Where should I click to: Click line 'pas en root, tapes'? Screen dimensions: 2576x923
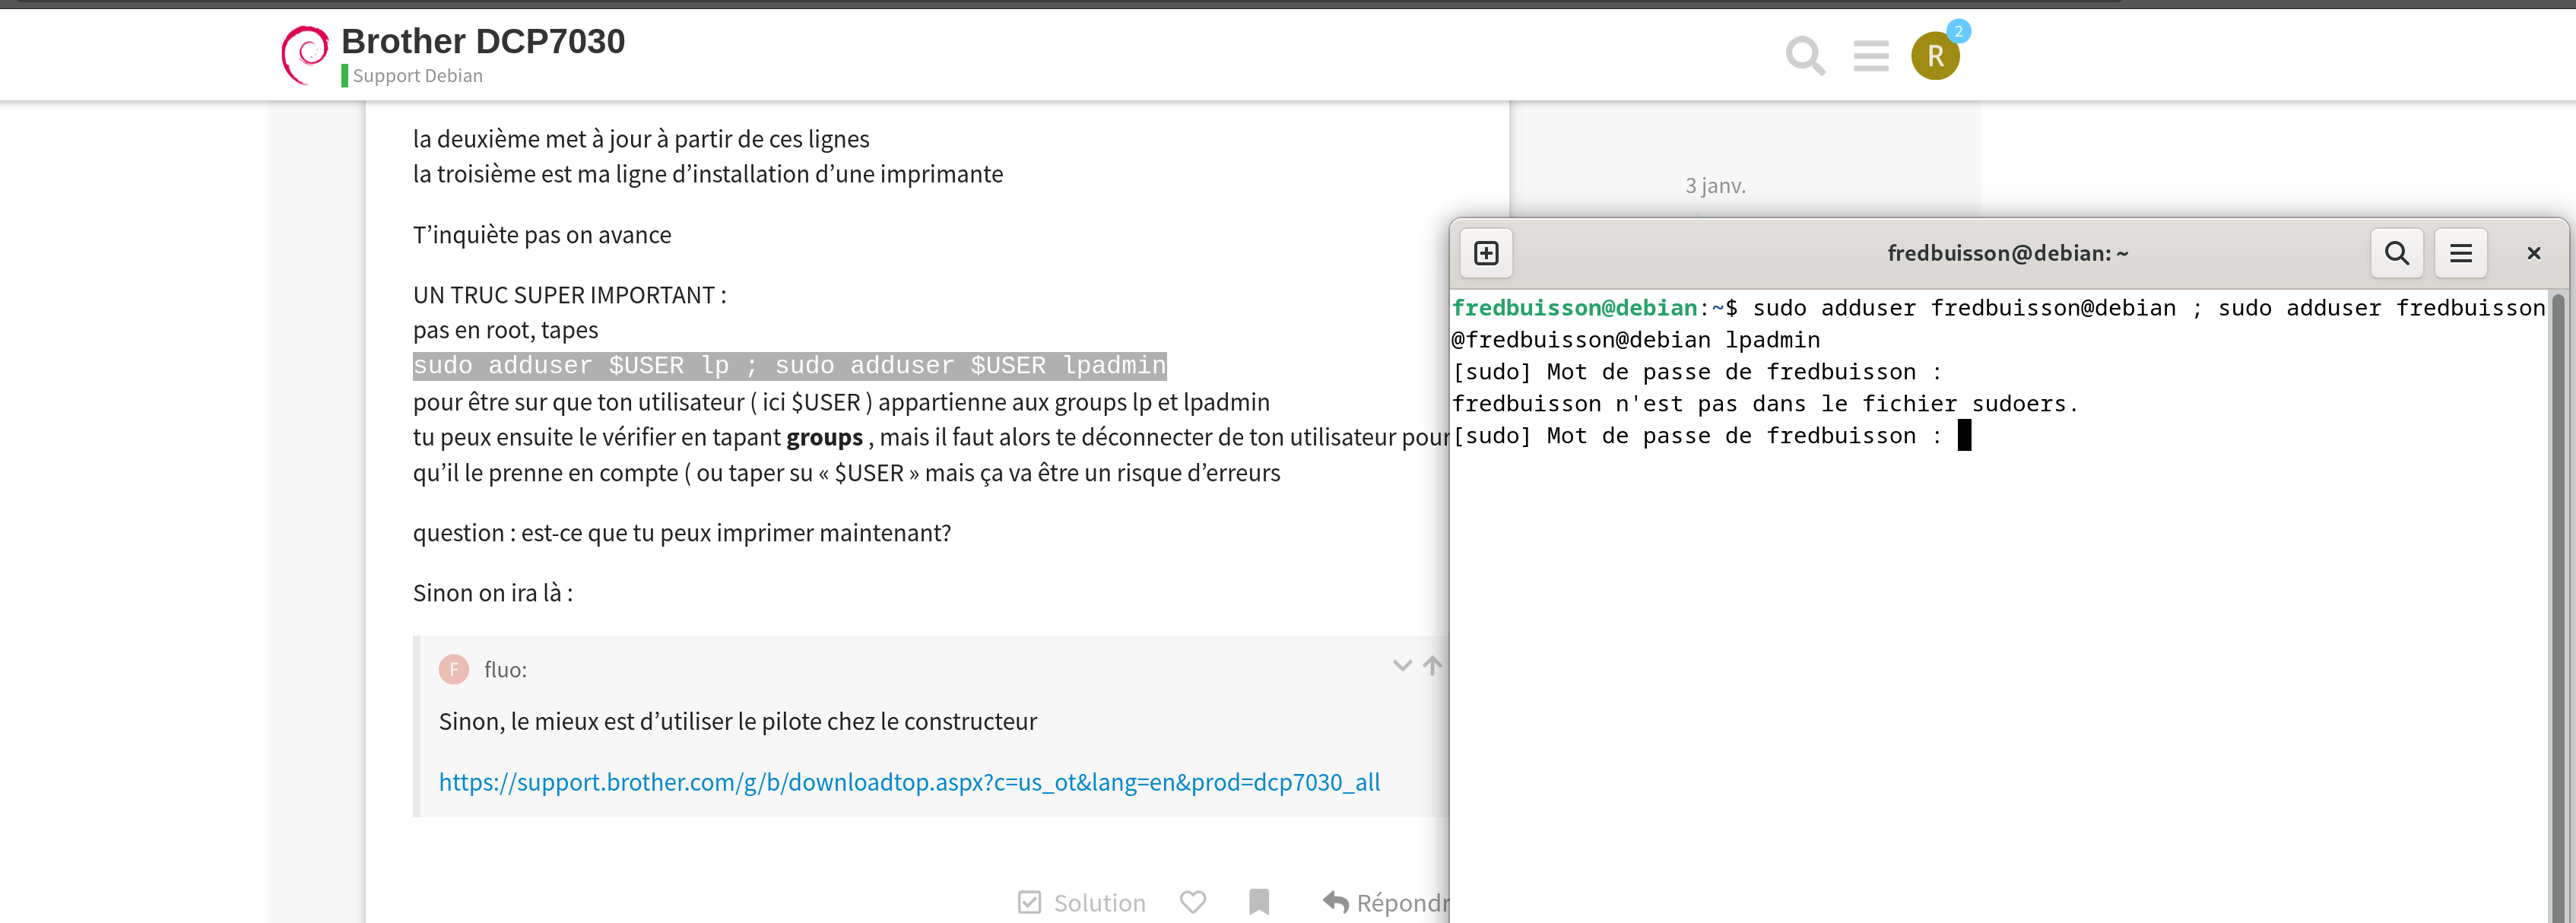(x=506, y=330)
